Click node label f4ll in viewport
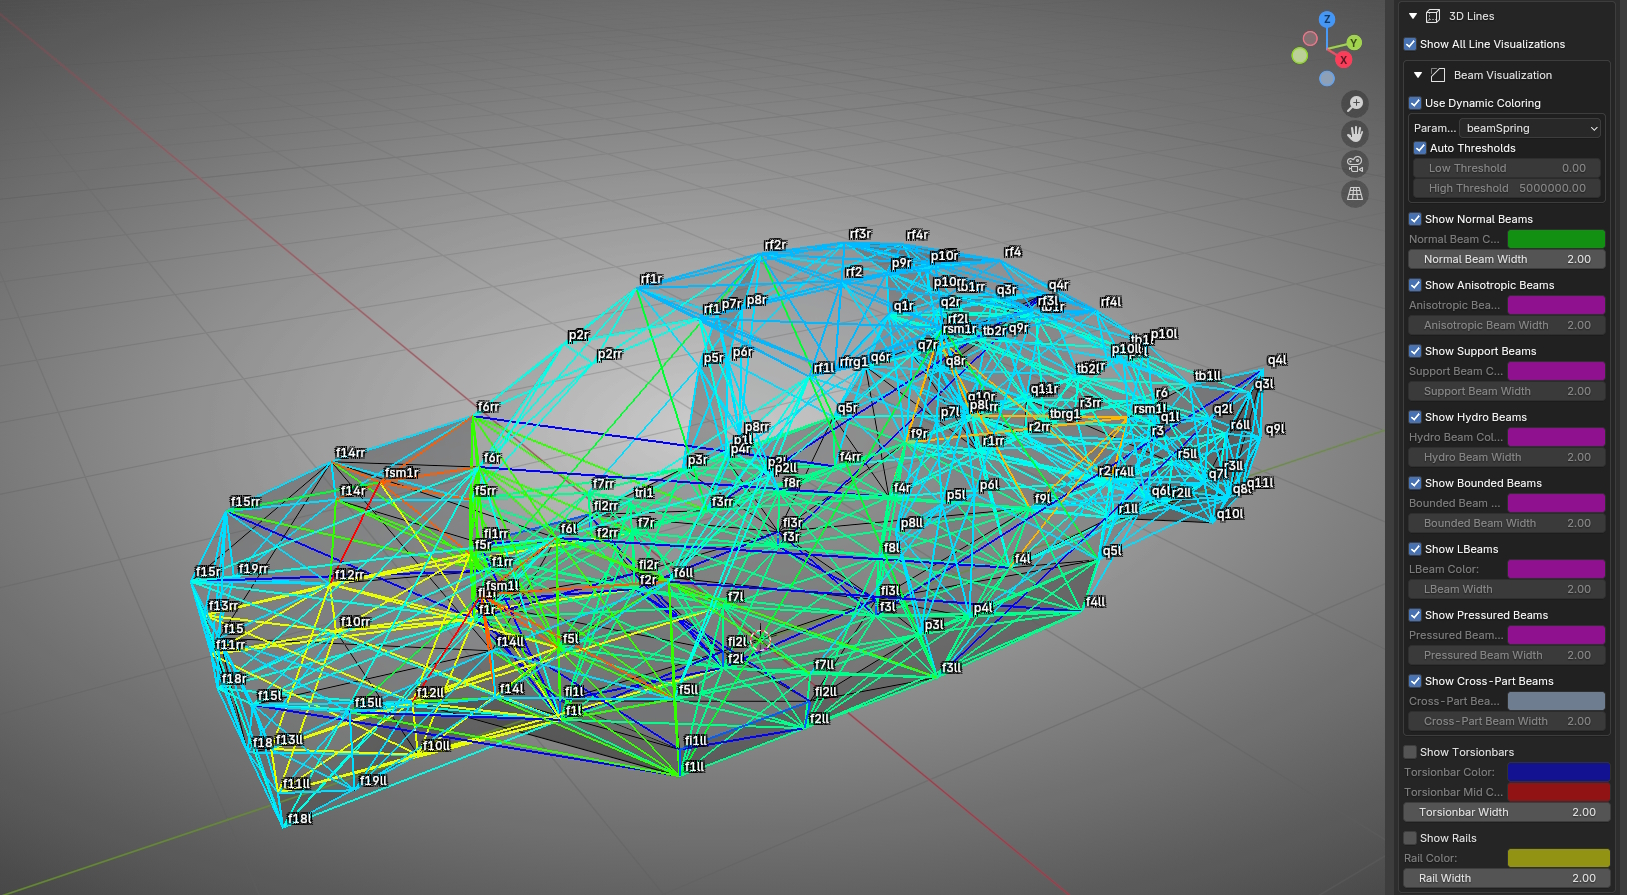 point(1096,602)
